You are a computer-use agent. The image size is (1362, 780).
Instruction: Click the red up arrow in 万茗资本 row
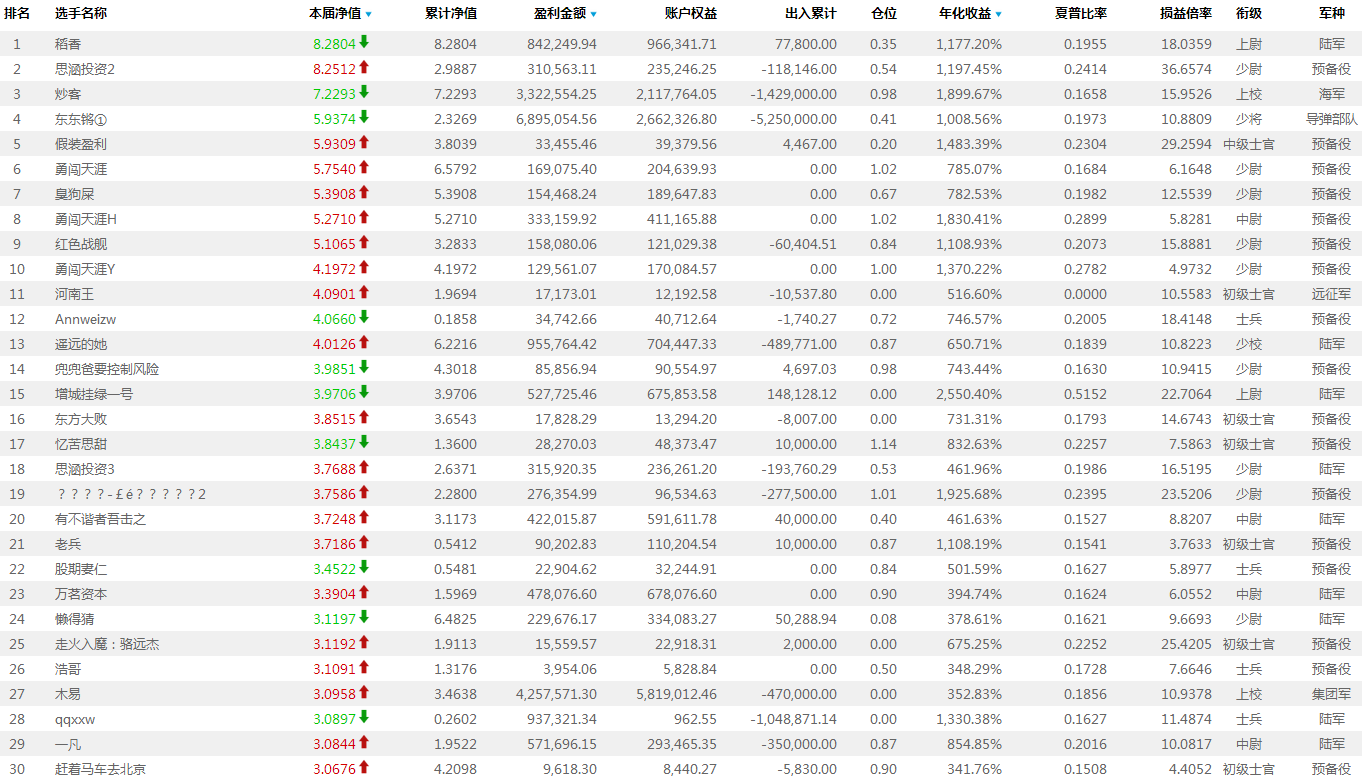(x=364, y=592)
